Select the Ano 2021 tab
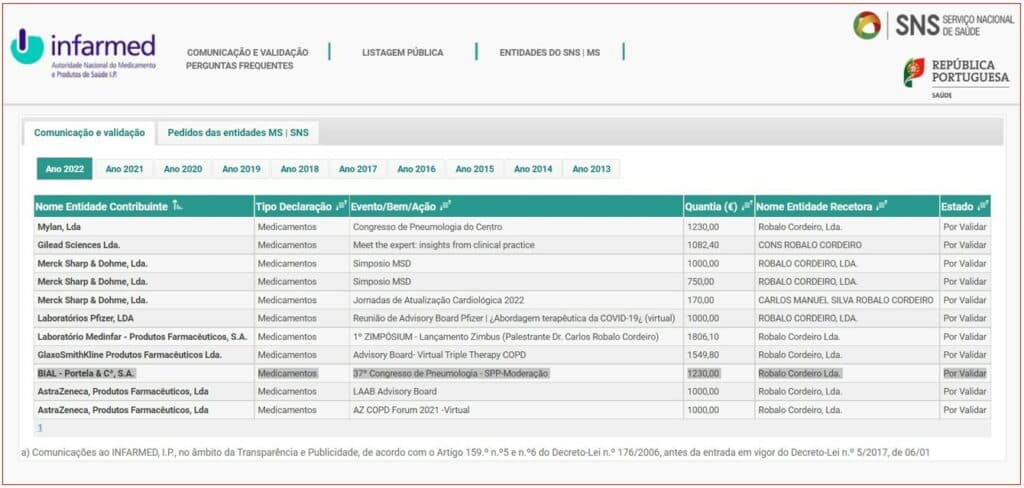The image size is (1024, 488). pos(124,169)
